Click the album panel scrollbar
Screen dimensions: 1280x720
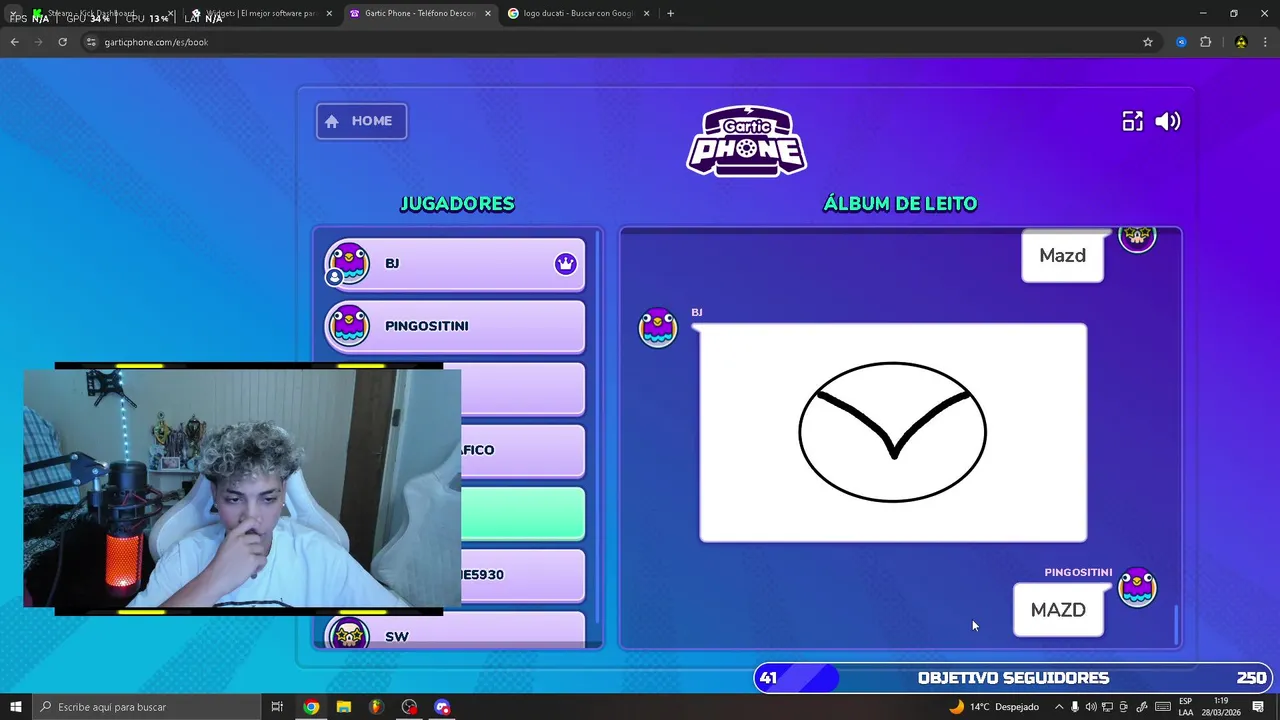1176,624
